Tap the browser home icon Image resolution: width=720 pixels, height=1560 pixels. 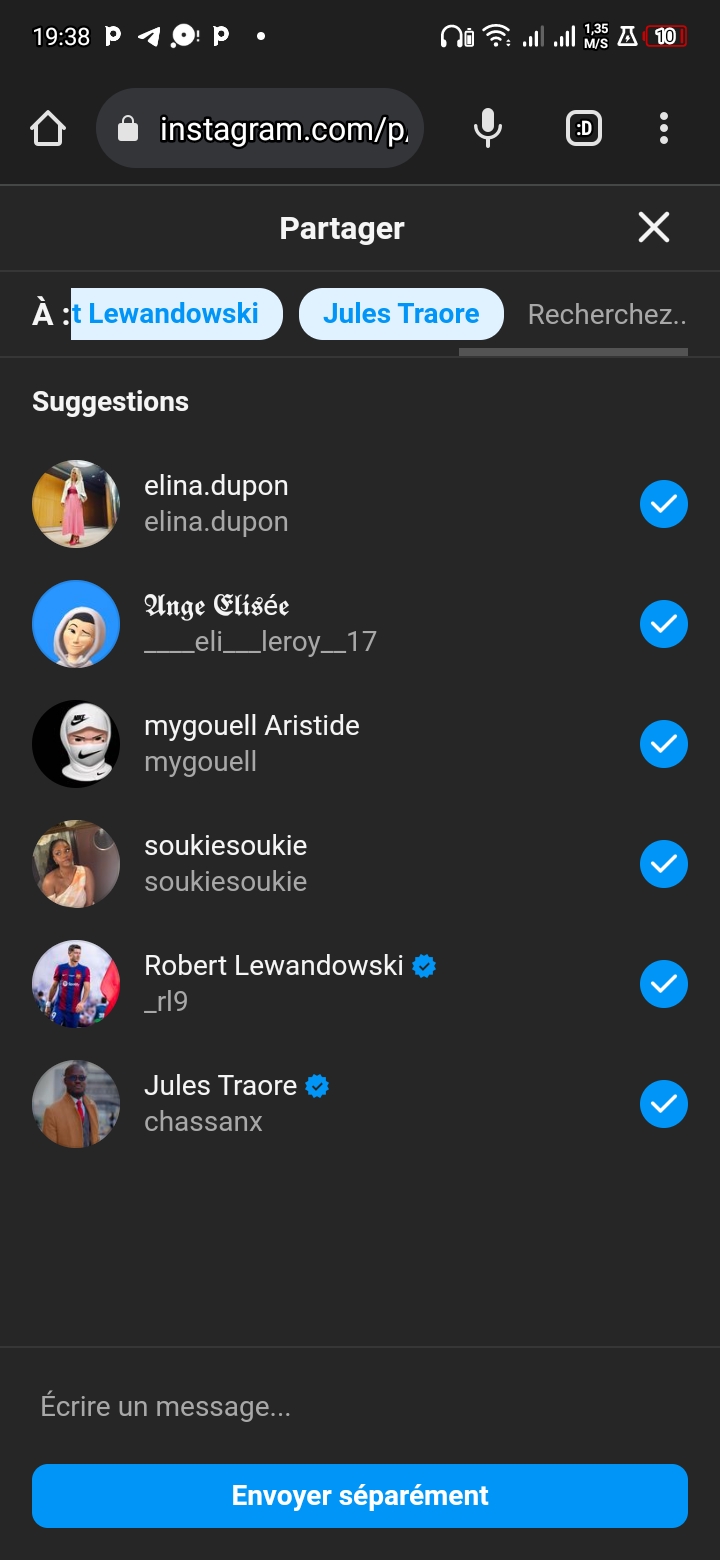(48, 129)
